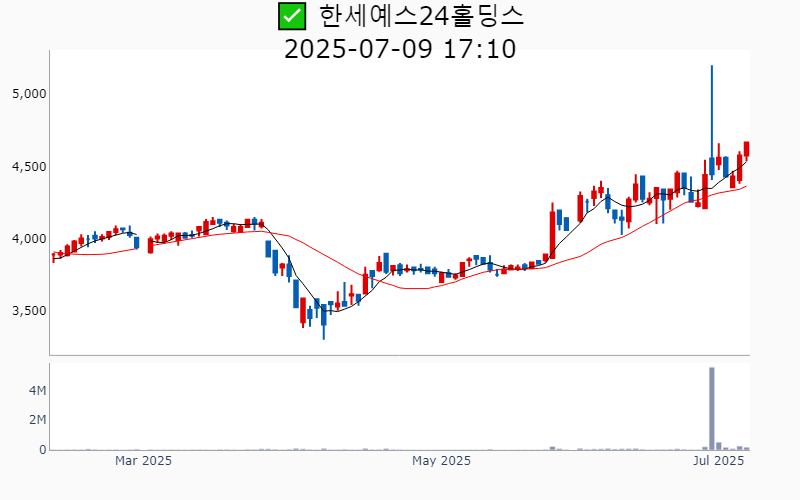Click the 3,500 price axis label

[x=29, y=311]
